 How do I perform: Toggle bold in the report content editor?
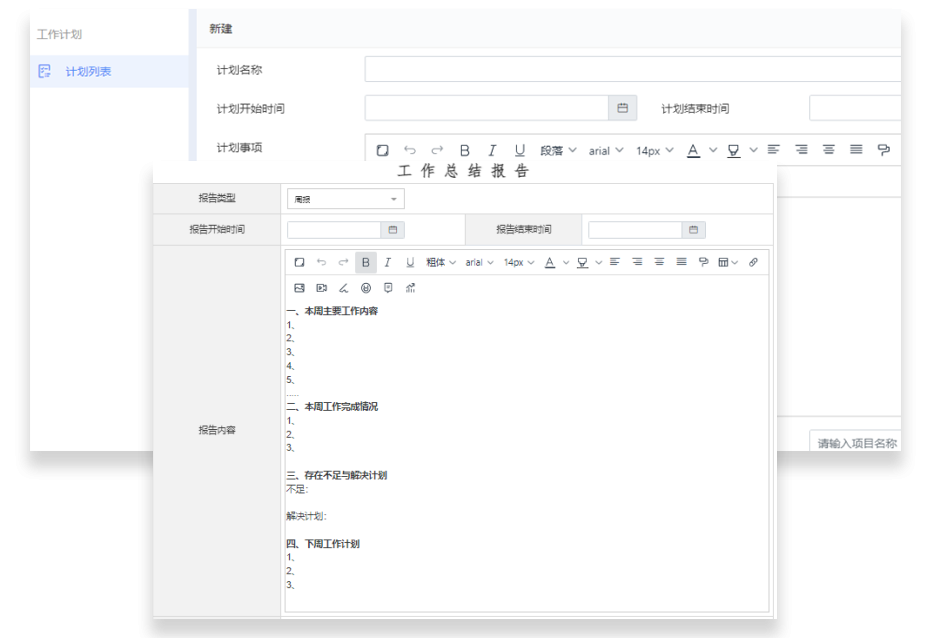(366, 262)
